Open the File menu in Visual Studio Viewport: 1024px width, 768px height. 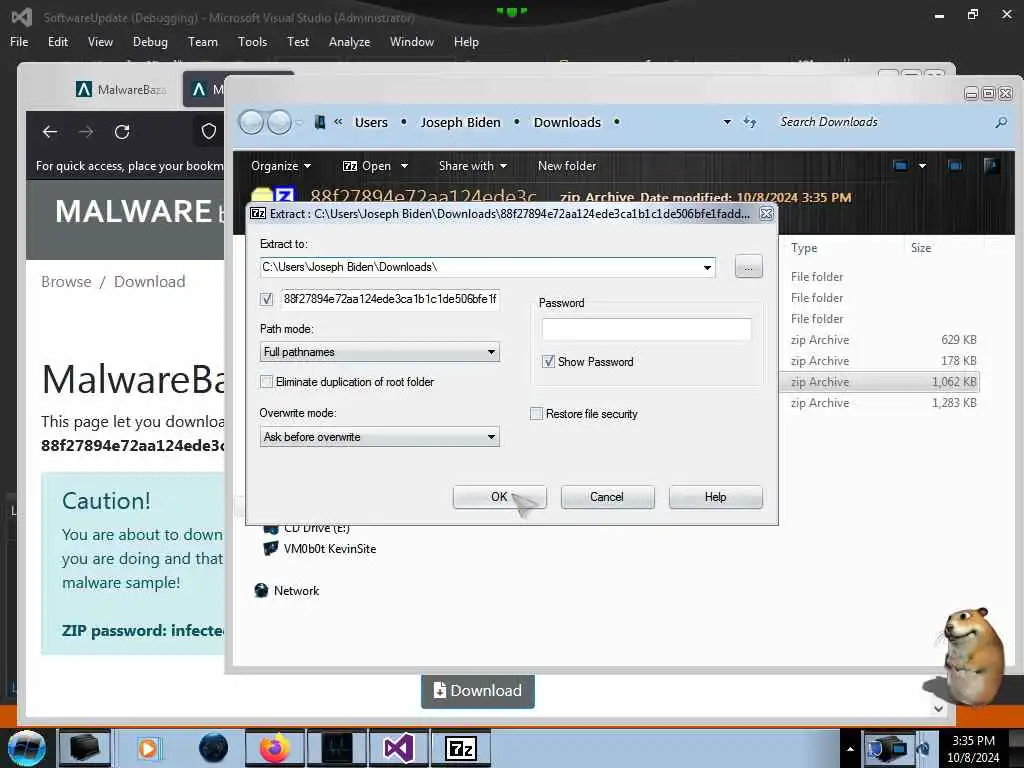pyautogui.click(x=19, y=42)
